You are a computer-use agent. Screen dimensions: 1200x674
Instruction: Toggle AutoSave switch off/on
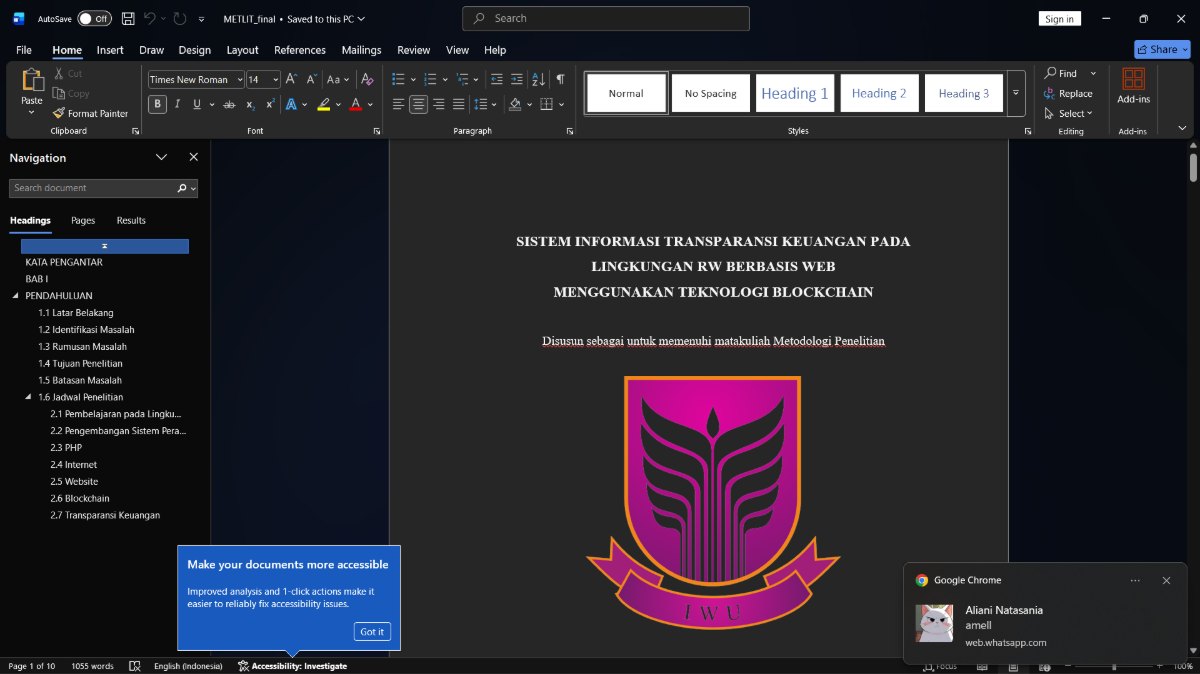coord(94,19)
